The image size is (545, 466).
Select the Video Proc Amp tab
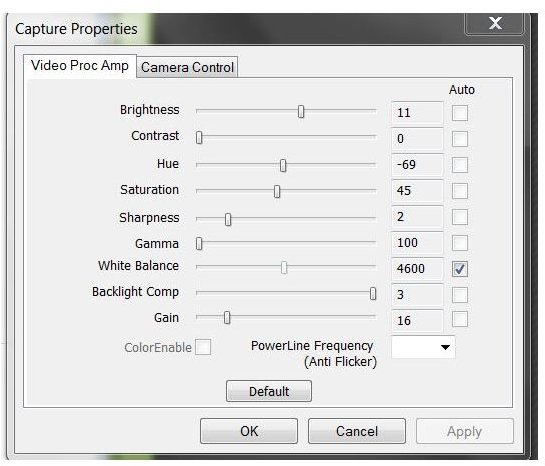click(x=80, y=66)
